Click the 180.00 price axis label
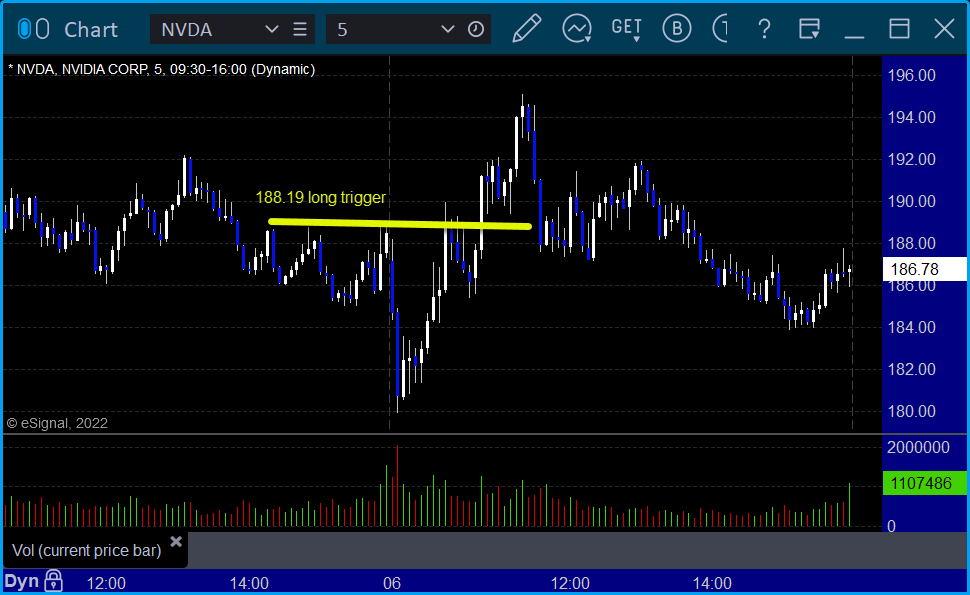970x595 pixels. point(911,411)
